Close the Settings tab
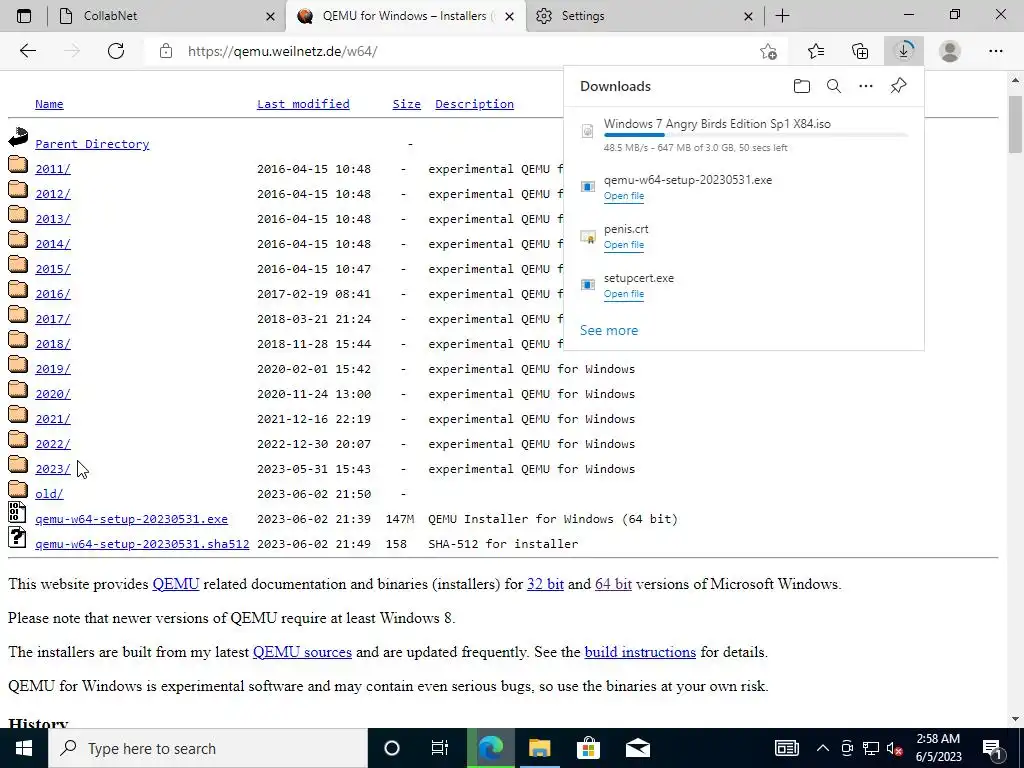1024x768 pixels. 748,17
